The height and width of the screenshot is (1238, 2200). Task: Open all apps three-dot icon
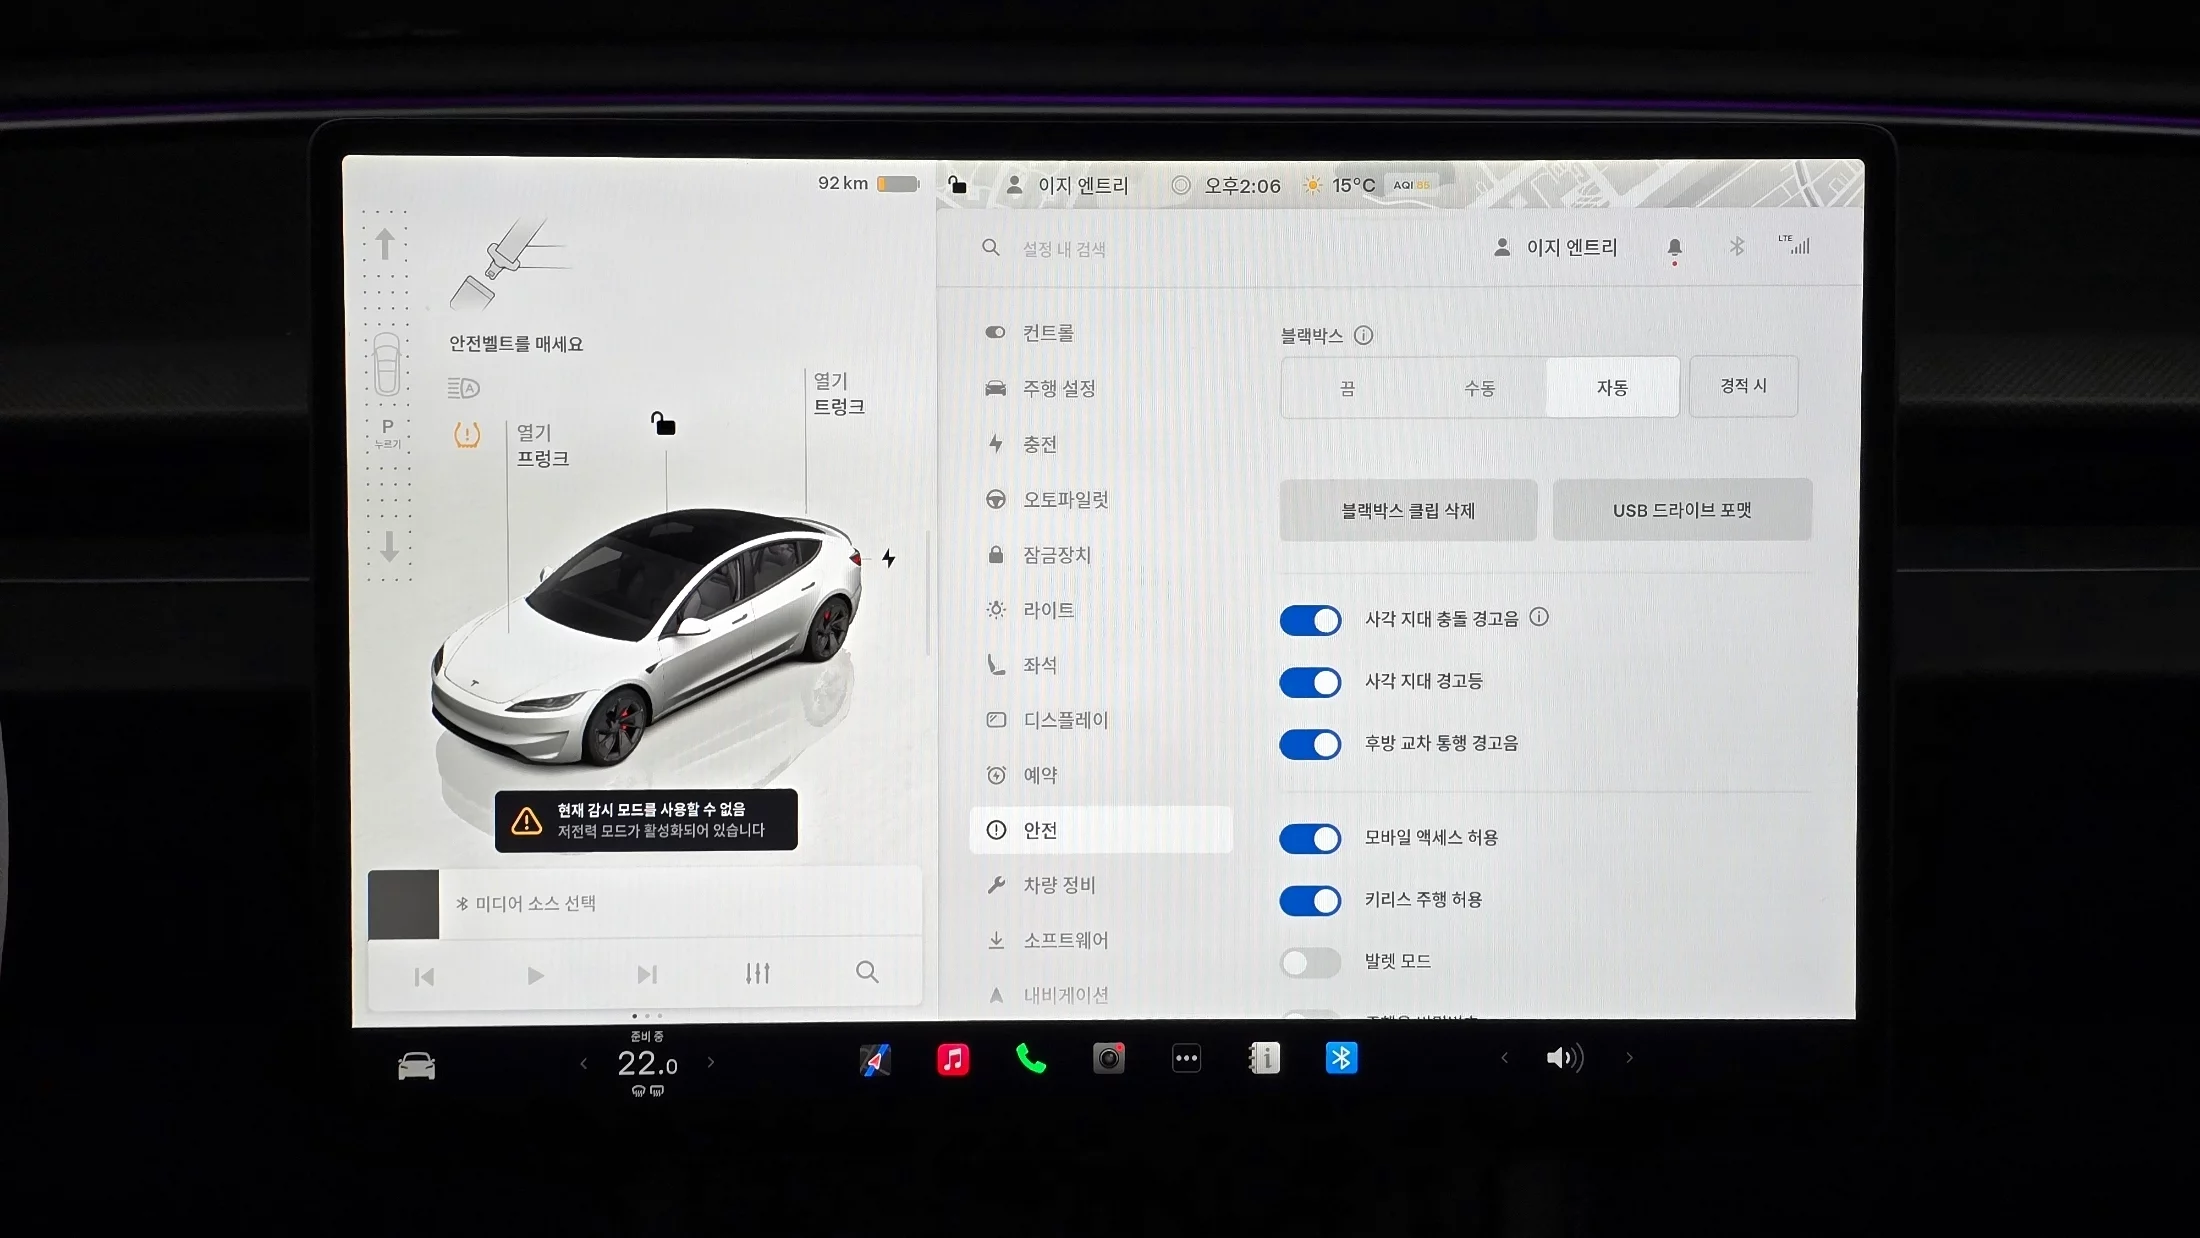point(1186,1058)
